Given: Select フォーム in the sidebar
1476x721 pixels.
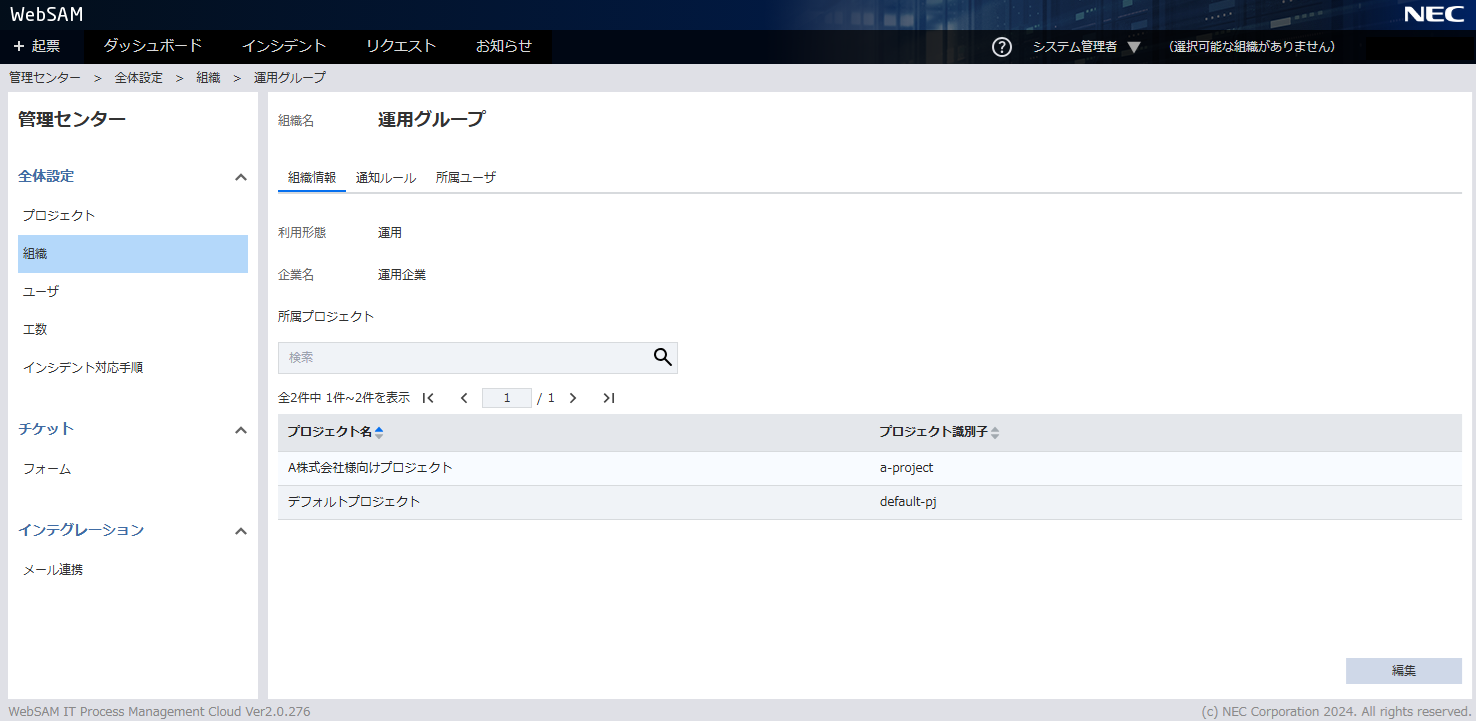Looking at the screenshot, I should (133, 469).
